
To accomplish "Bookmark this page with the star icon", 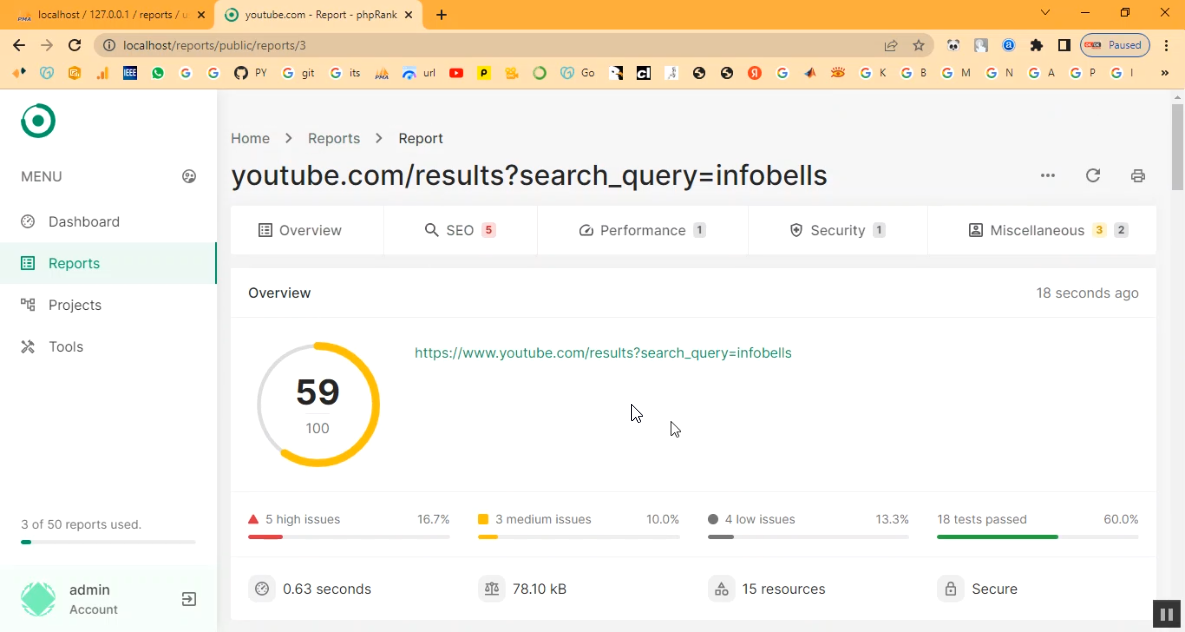I will [918, 45].
